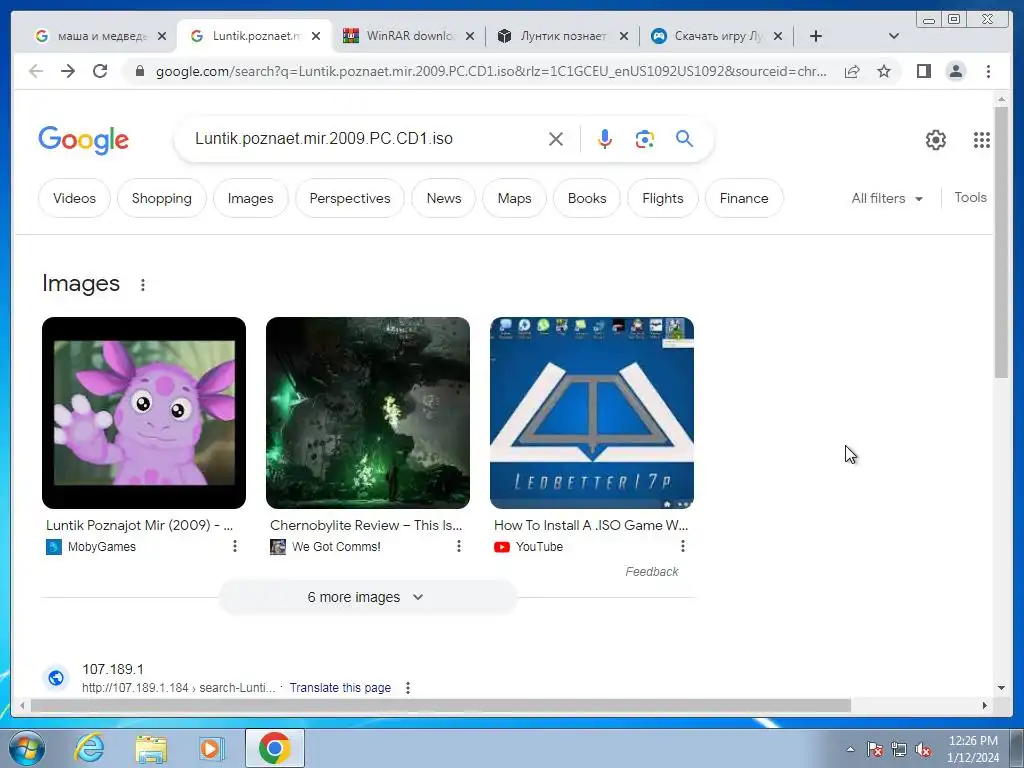Close the WinRAR download tab
Screen dimensions: 1024x768
pos(470,36)
